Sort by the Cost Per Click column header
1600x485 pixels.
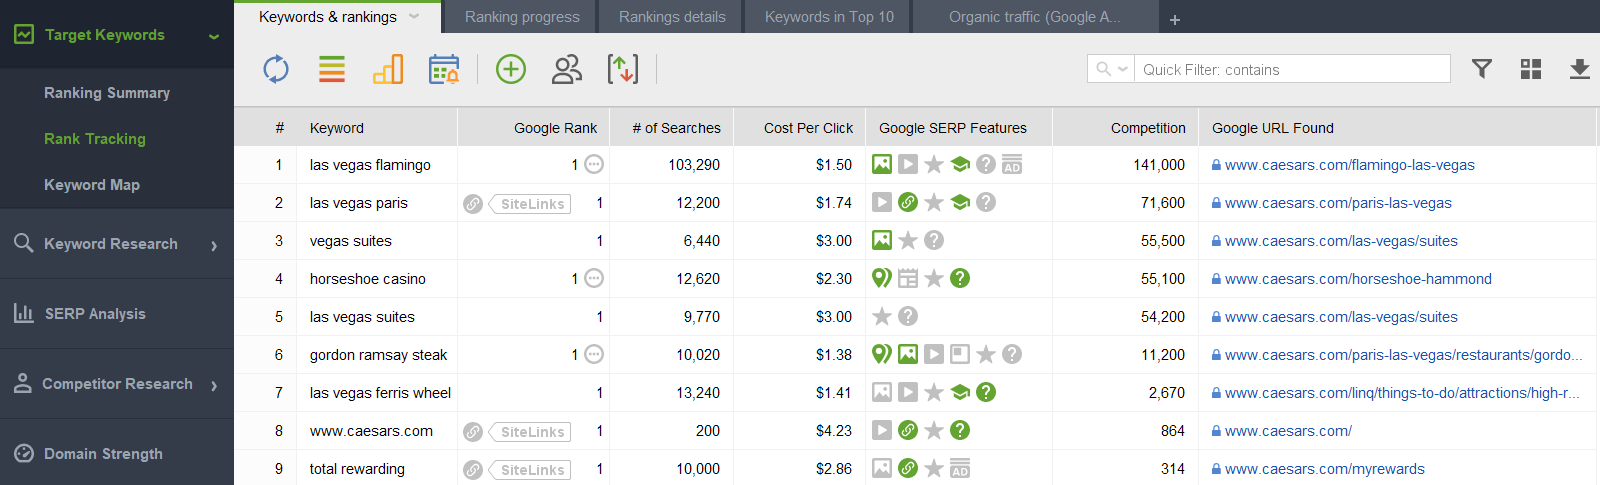pyautogui.click(x=808, y=128)
